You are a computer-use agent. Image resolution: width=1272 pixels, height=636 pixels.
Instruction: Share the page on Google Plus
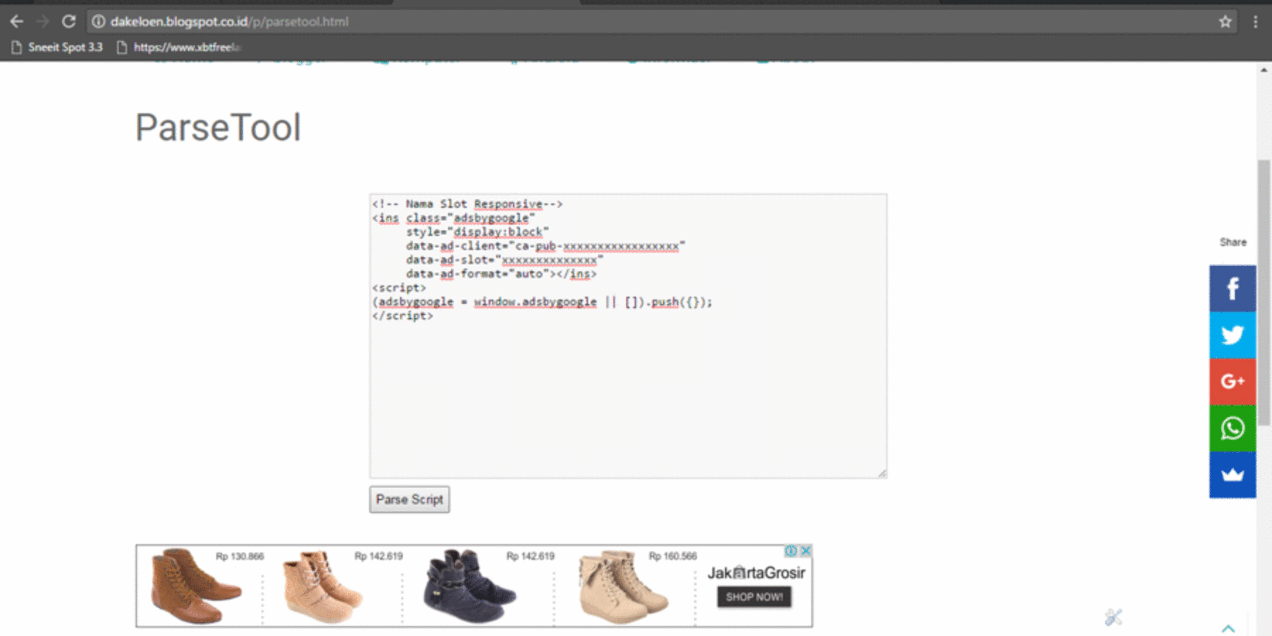click(x=1233, y=382)
